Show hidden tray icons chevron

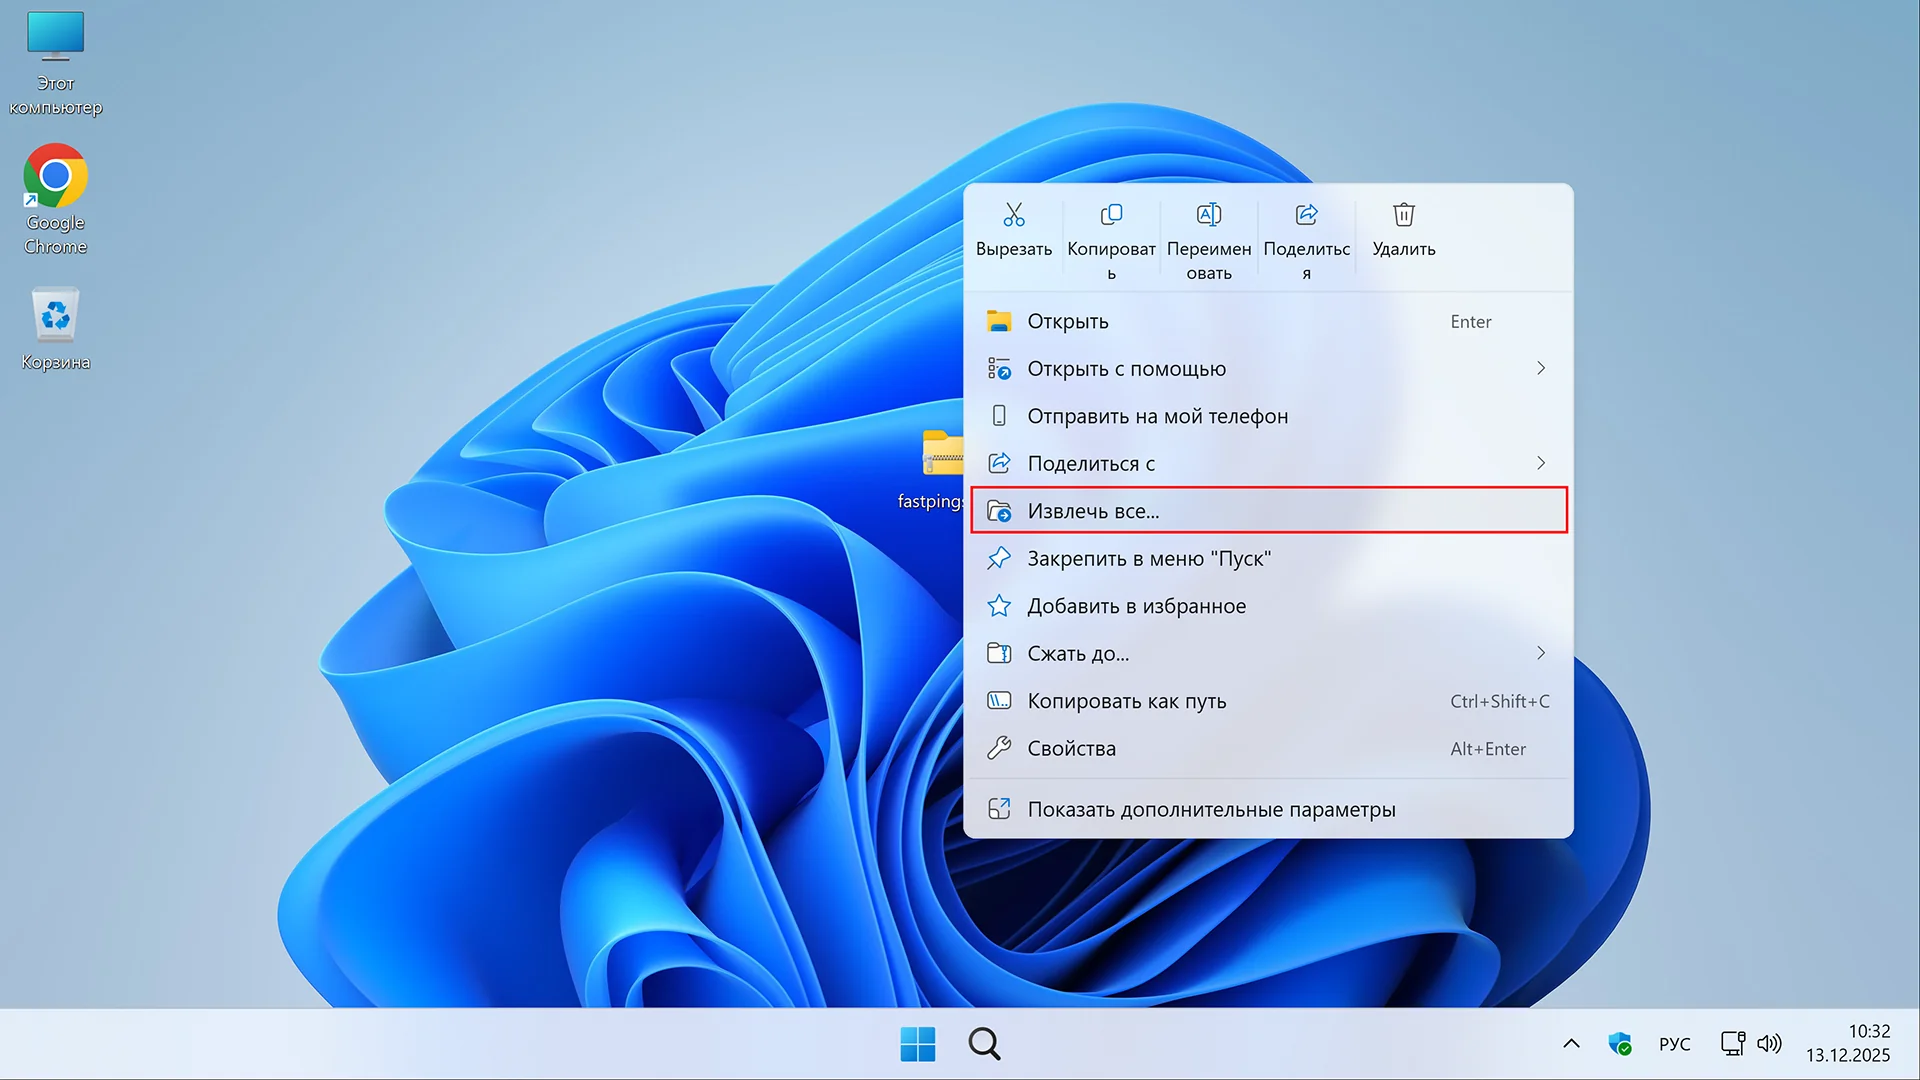coord(1571,1044)
